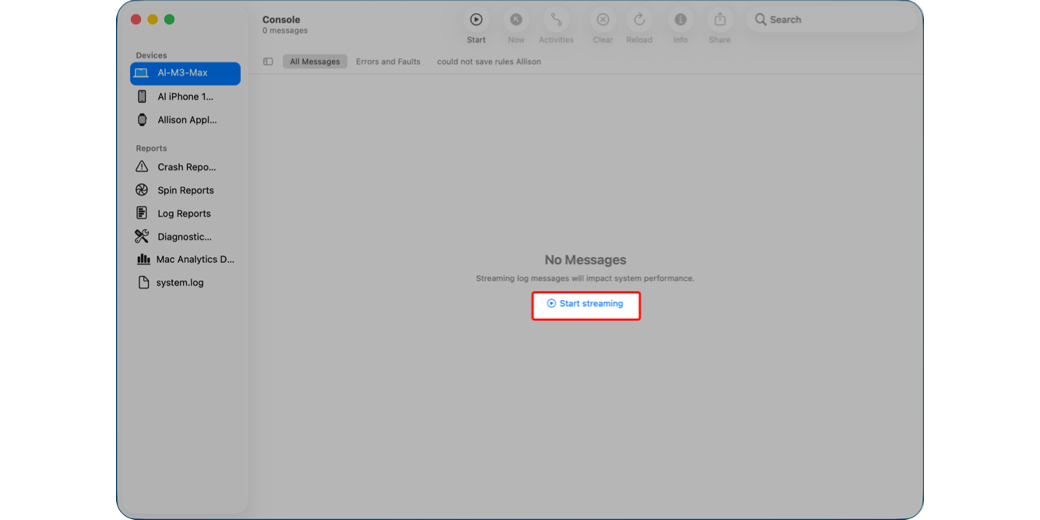This screenshot has height=520, width=1040.
Task: Toggle the sidebar filter panel icon
Action: tap(268, 62)
